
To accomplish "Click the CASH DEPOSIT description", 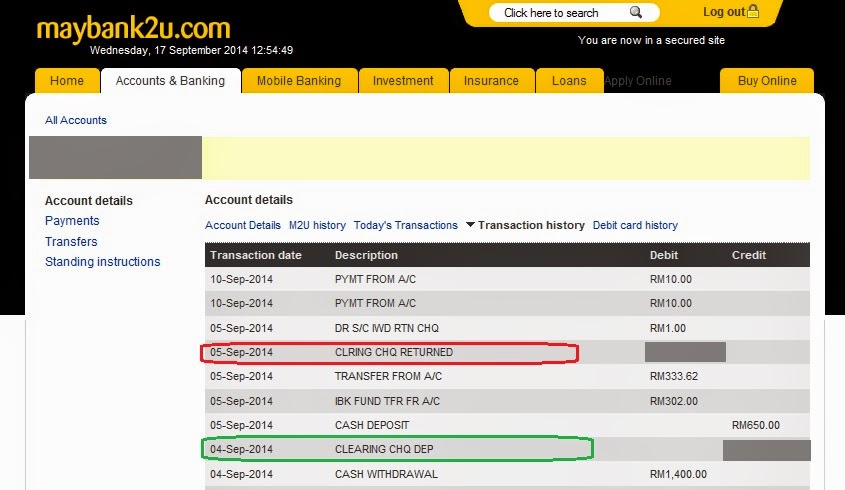I will tap(372, 425).
